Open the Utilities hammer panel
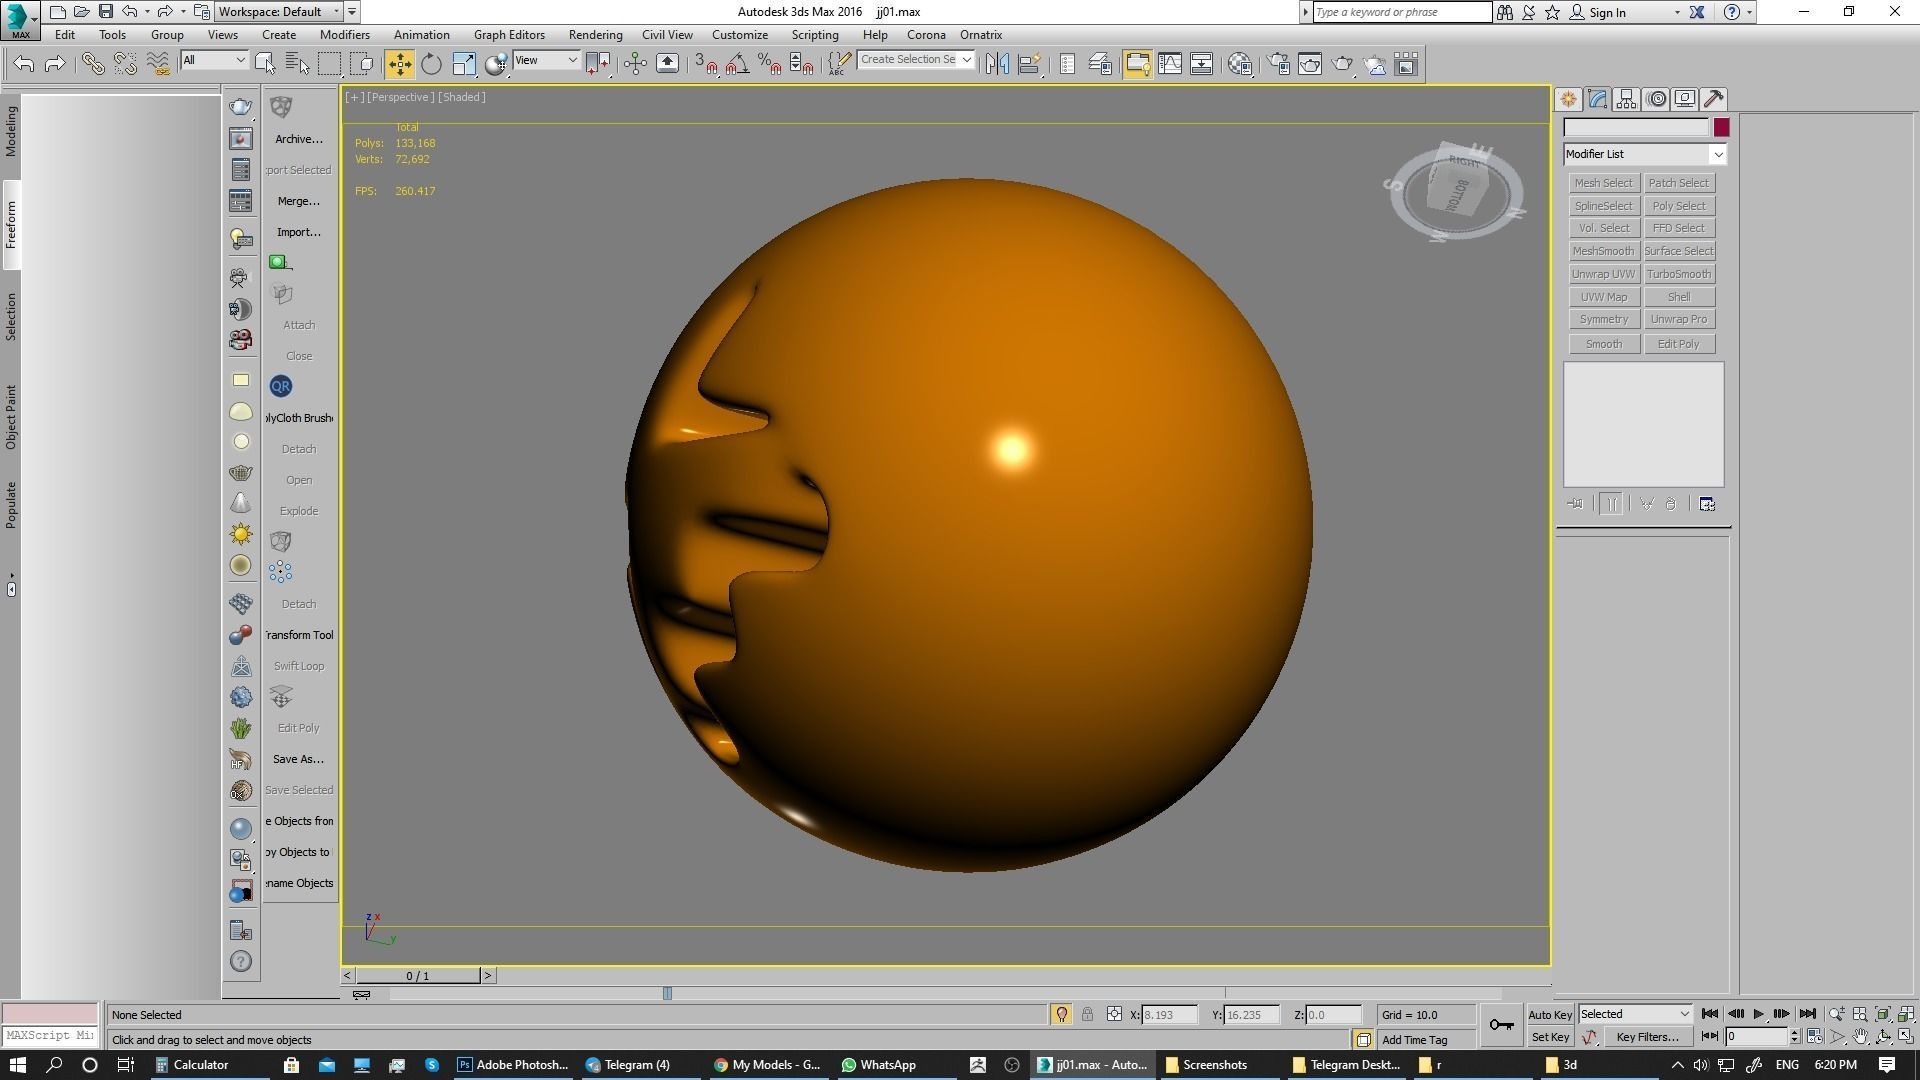Viewport: 1920px width, 1080px height. pyautogui.click(x=1714, y=99)
